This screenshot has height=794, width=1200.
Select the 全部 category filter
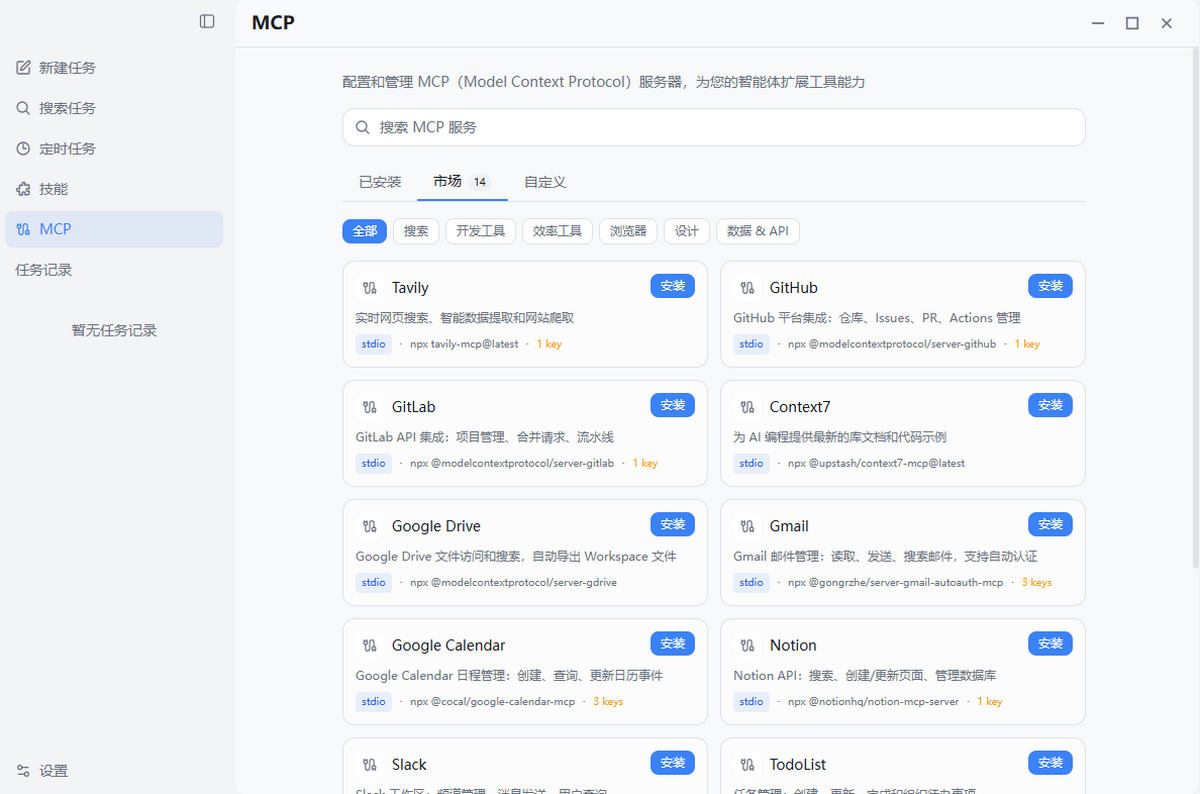pyautogui.click(x=364, y=231)
